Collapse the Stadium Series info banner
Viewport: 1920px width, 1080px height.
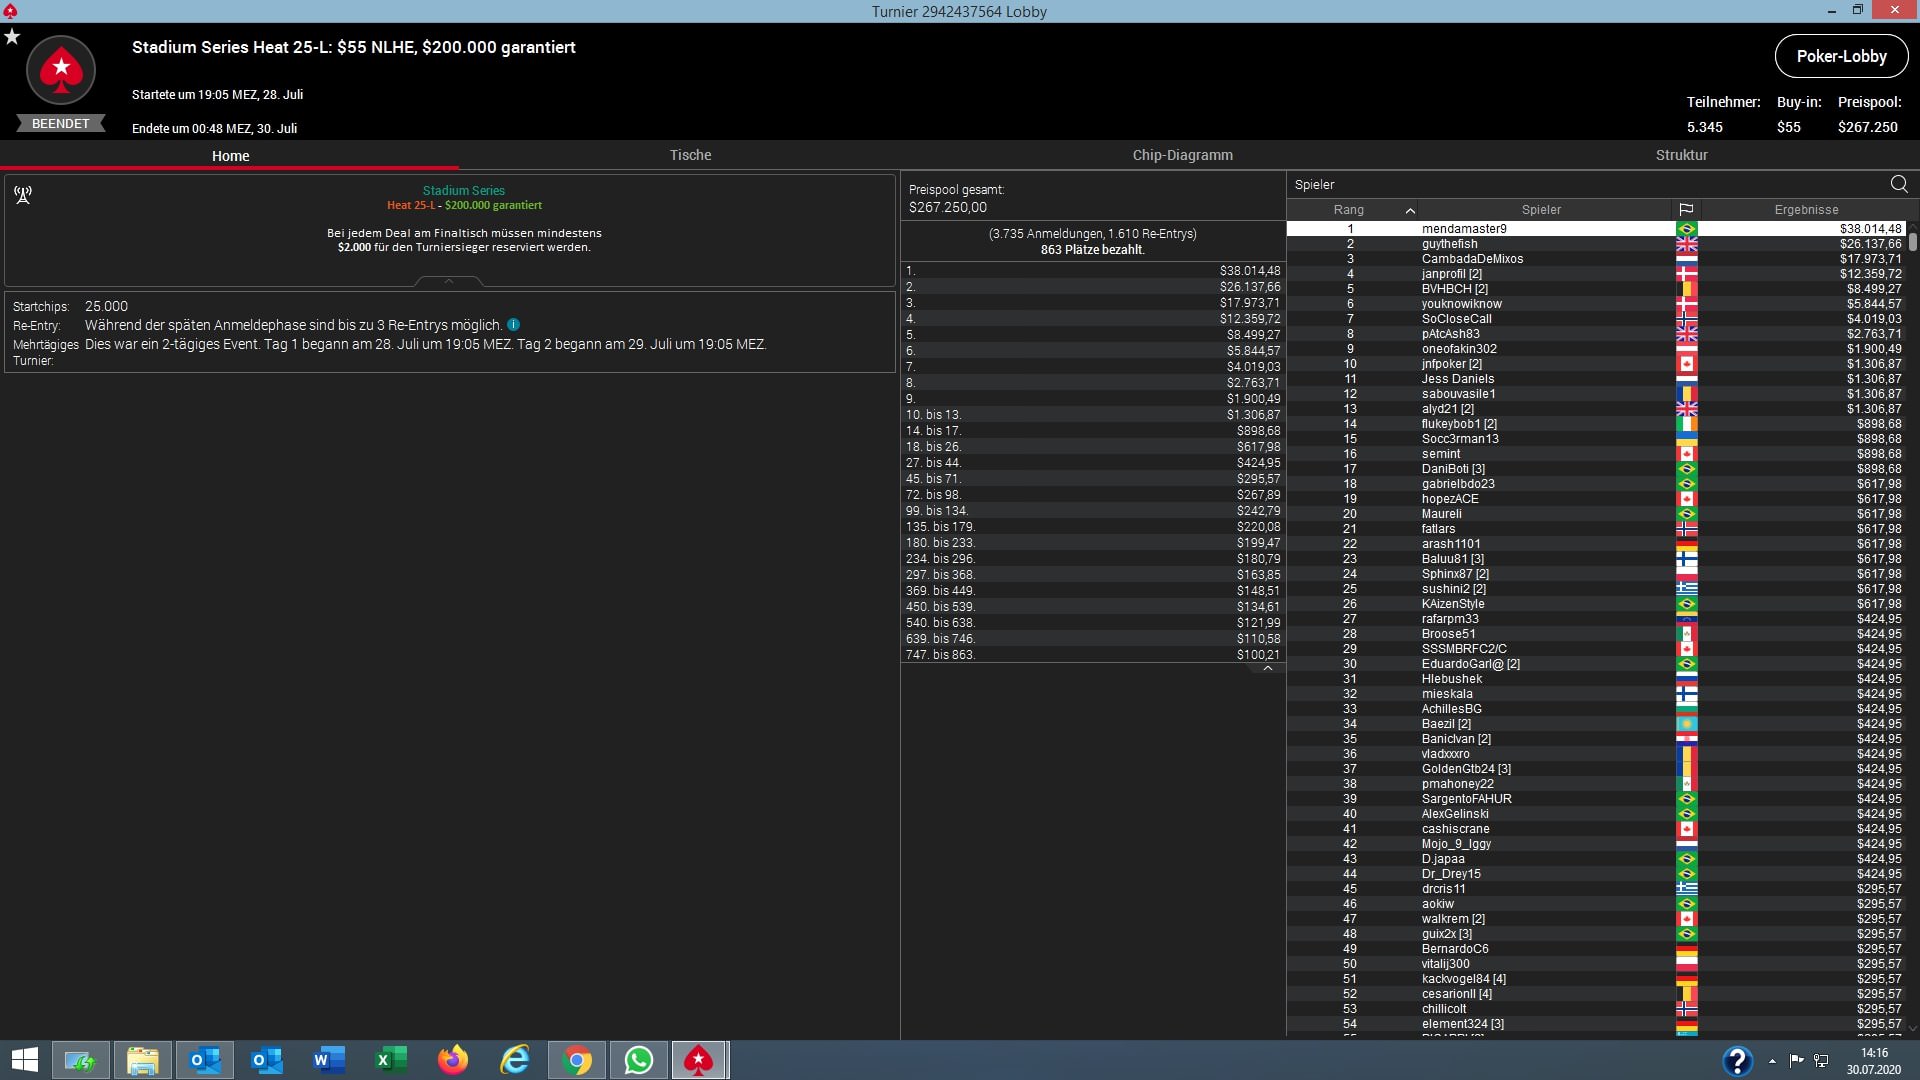pyautogui.click(x=449, y=282)
